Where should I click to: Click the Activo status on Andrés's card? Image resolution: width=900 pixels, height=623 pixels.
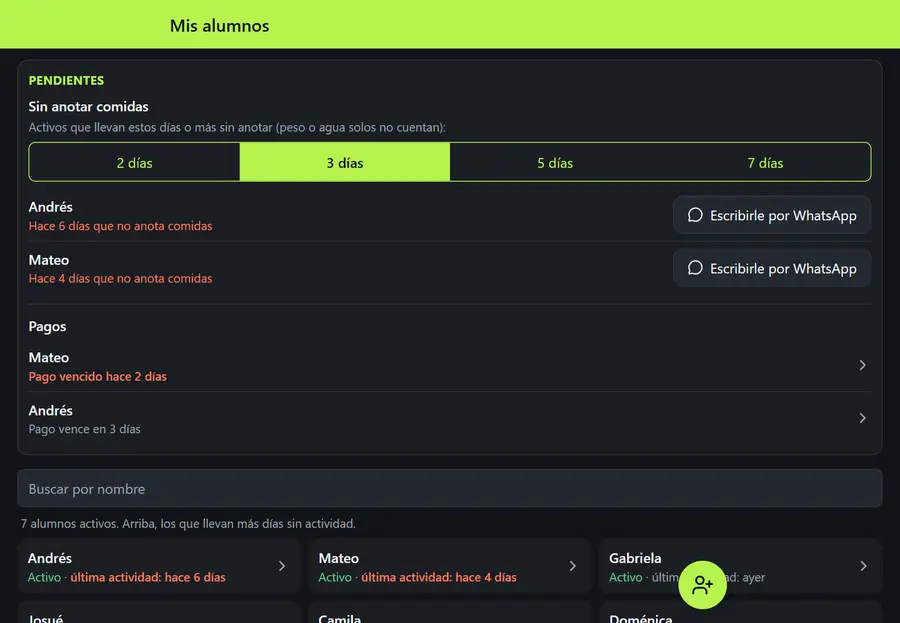[x=44, y=577]
